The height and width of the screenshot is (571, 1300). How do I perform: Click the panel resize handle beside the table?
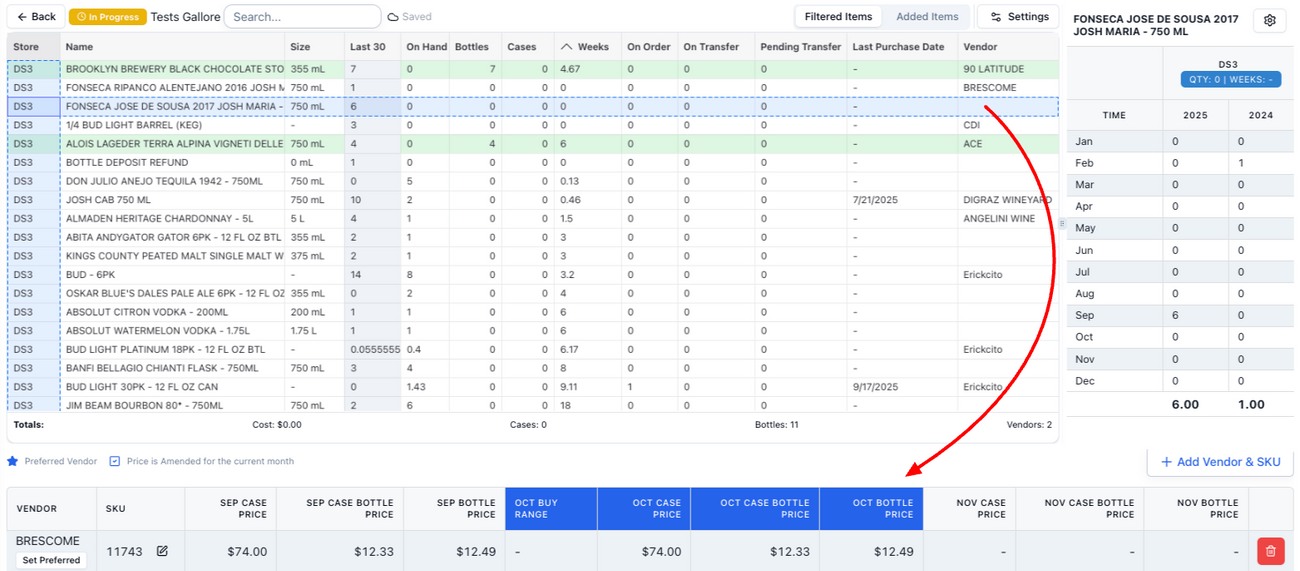[1062, 224]
